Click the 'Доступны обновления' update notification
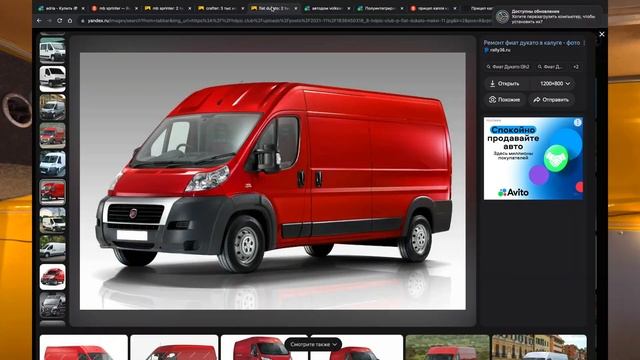Viewport: 640px width, 360px height. click(547, 17)
